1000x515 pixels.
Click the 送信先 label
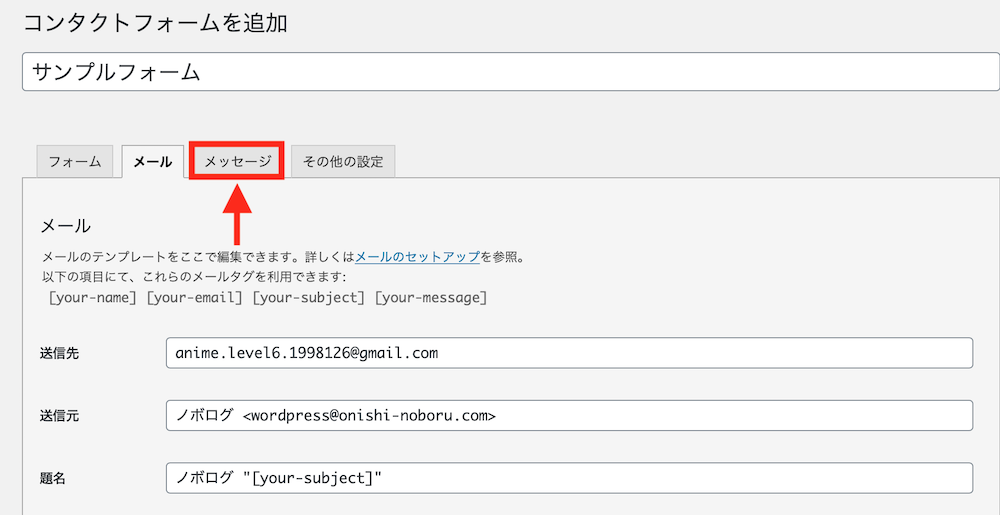click(x=59, y=353)
